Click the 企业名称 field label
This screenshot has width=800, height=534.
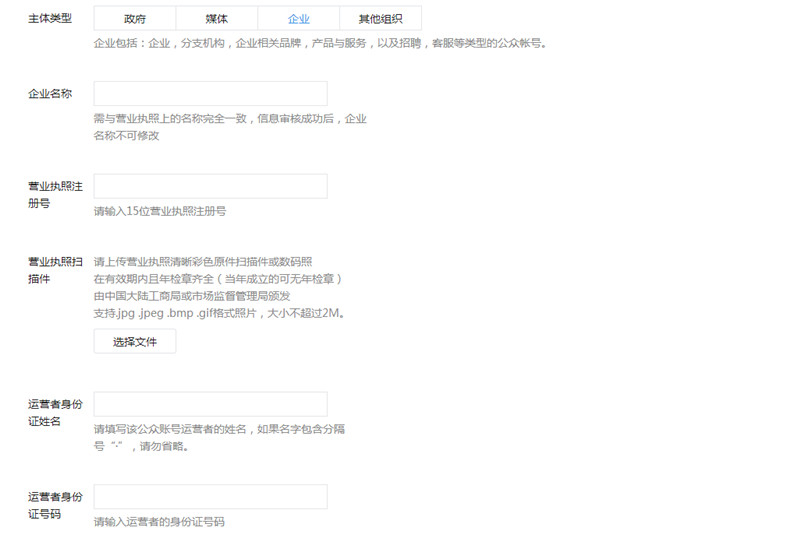(50, 93)
